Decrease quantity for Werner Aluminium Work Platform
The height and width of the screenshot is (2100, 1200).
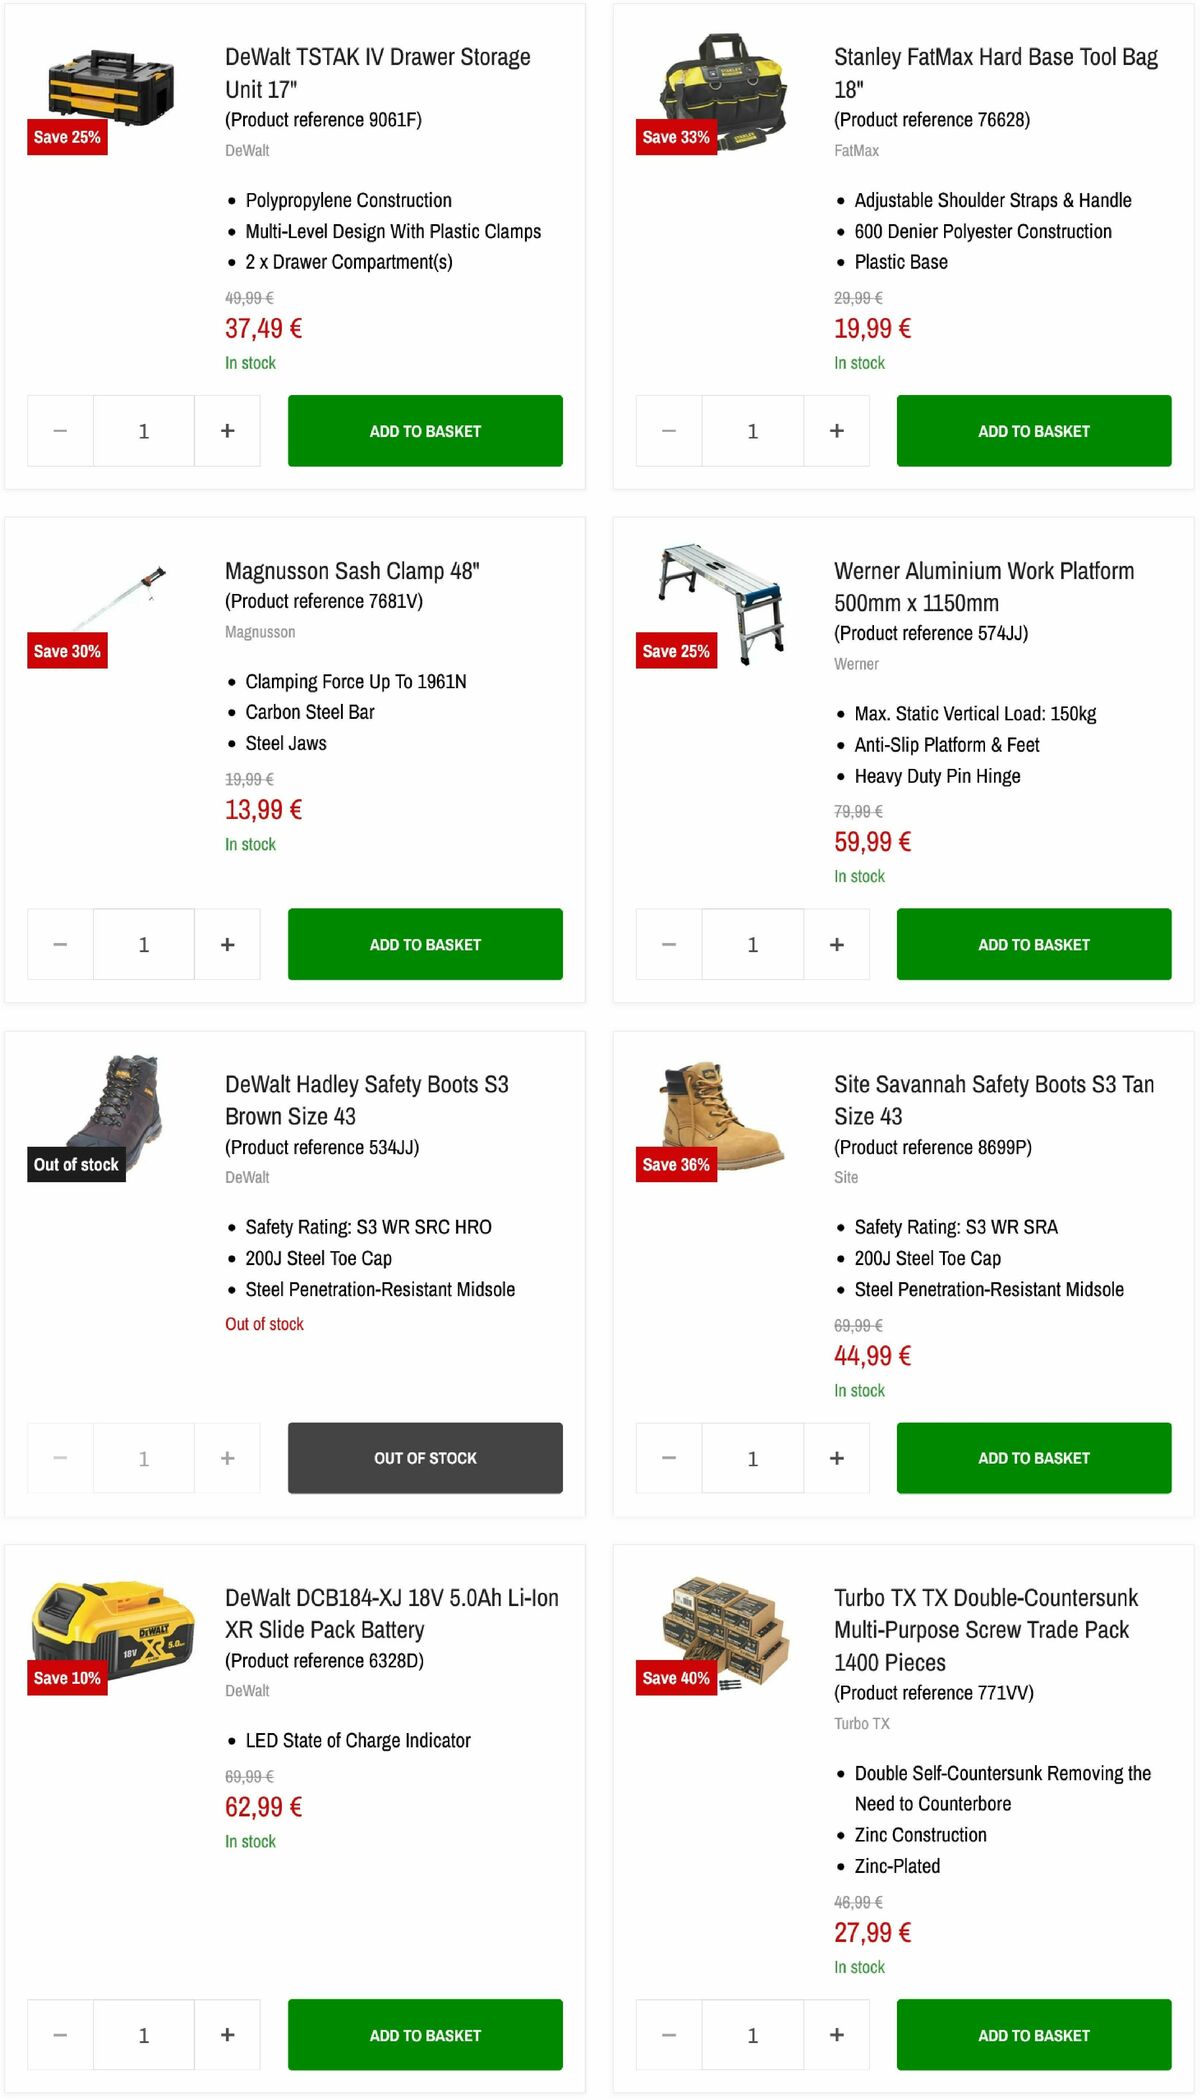(667, 944)
